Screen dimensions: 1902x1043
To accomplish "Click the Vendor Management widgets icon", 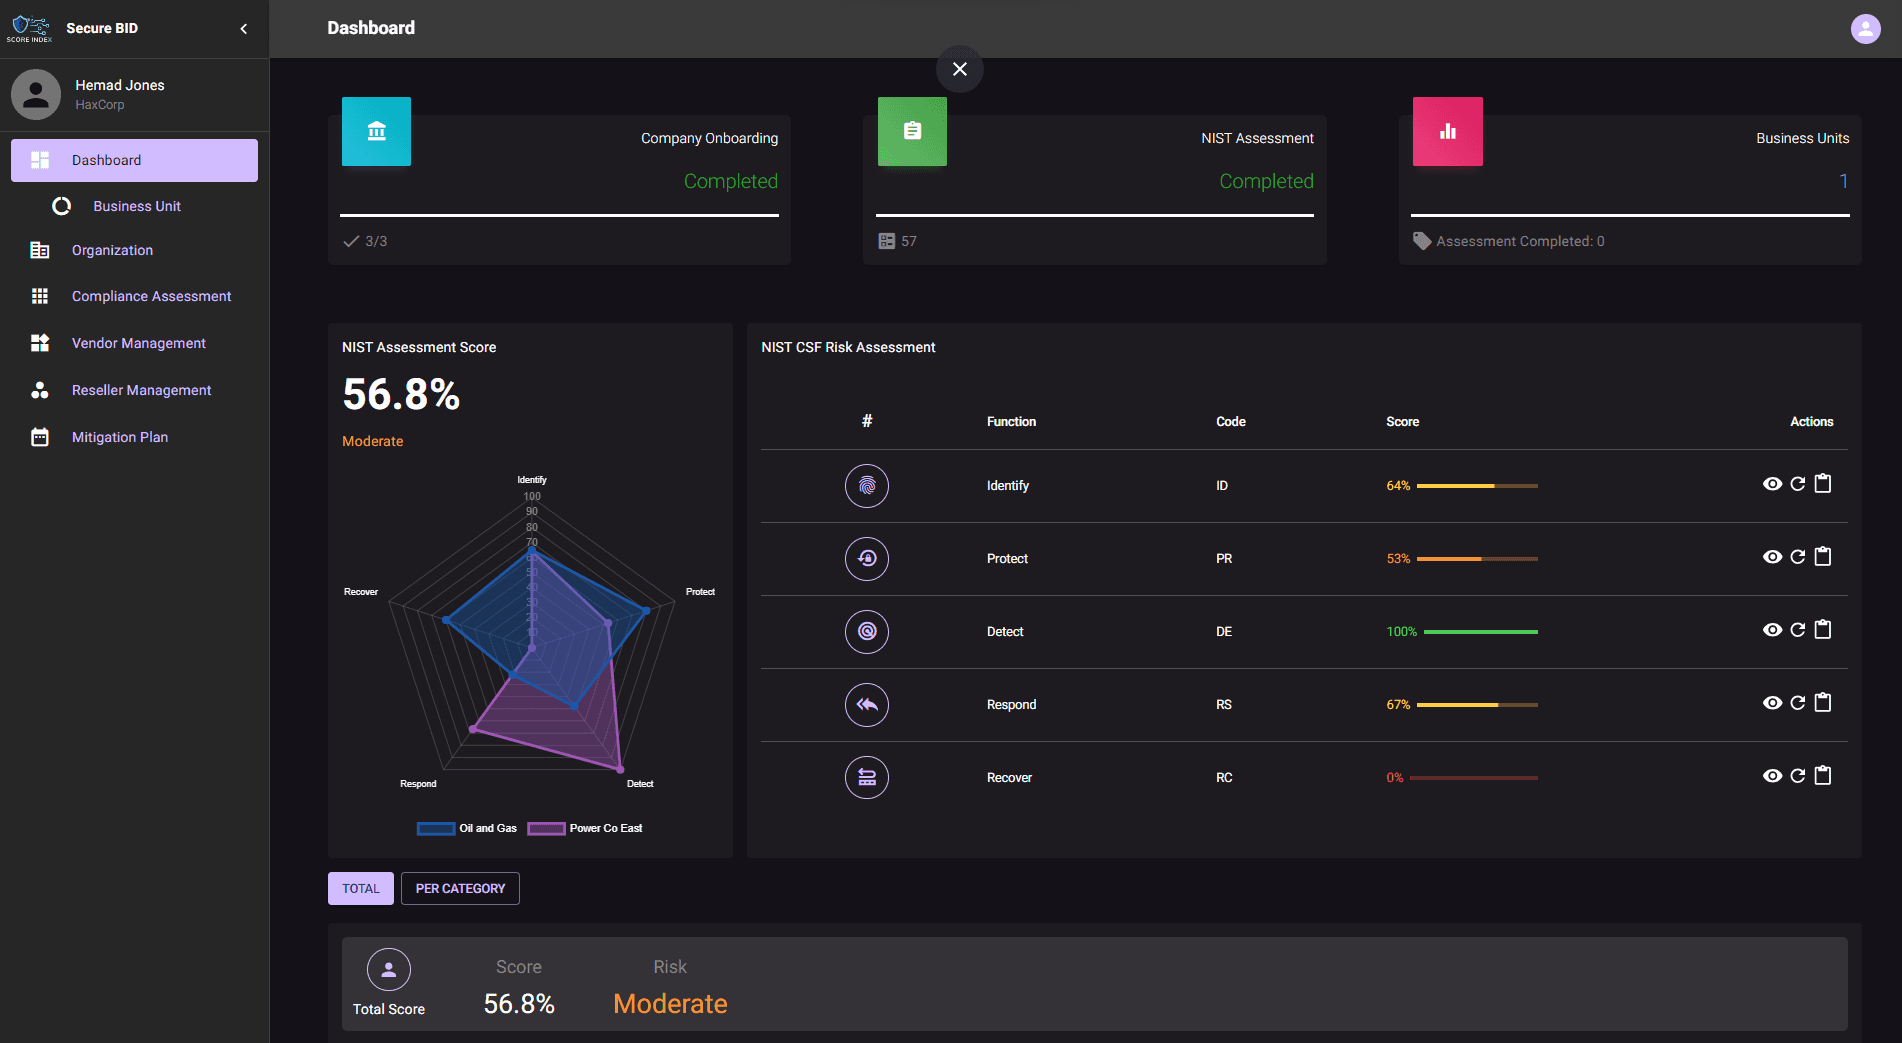I will pos(40,343).
